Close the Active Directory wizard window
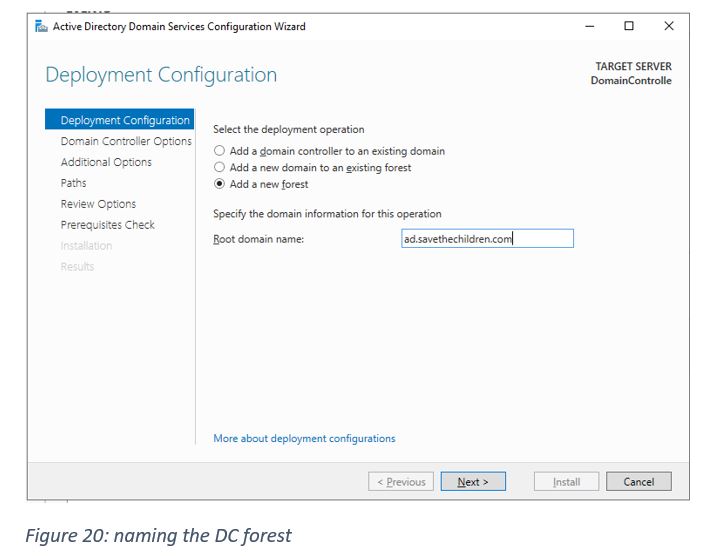 coord(669,26)
